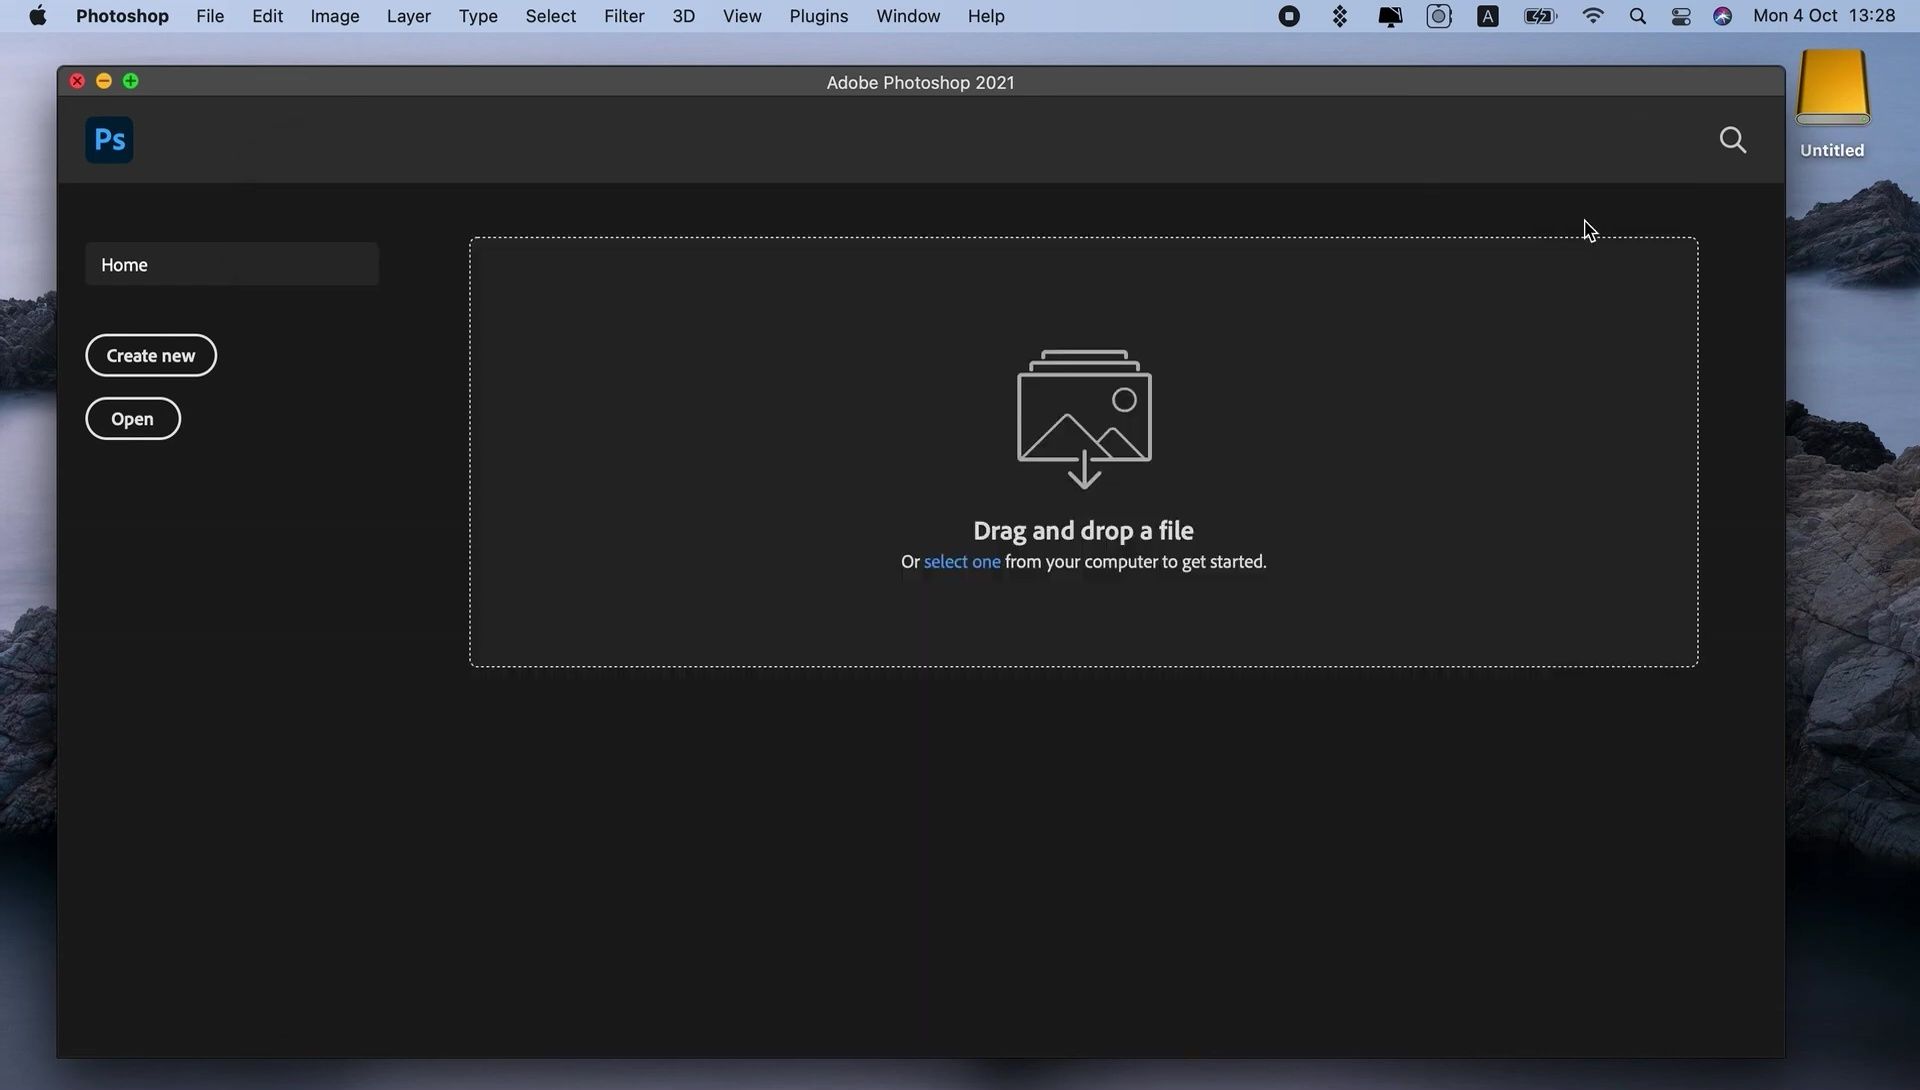Open the Window menu

point(908,16)
